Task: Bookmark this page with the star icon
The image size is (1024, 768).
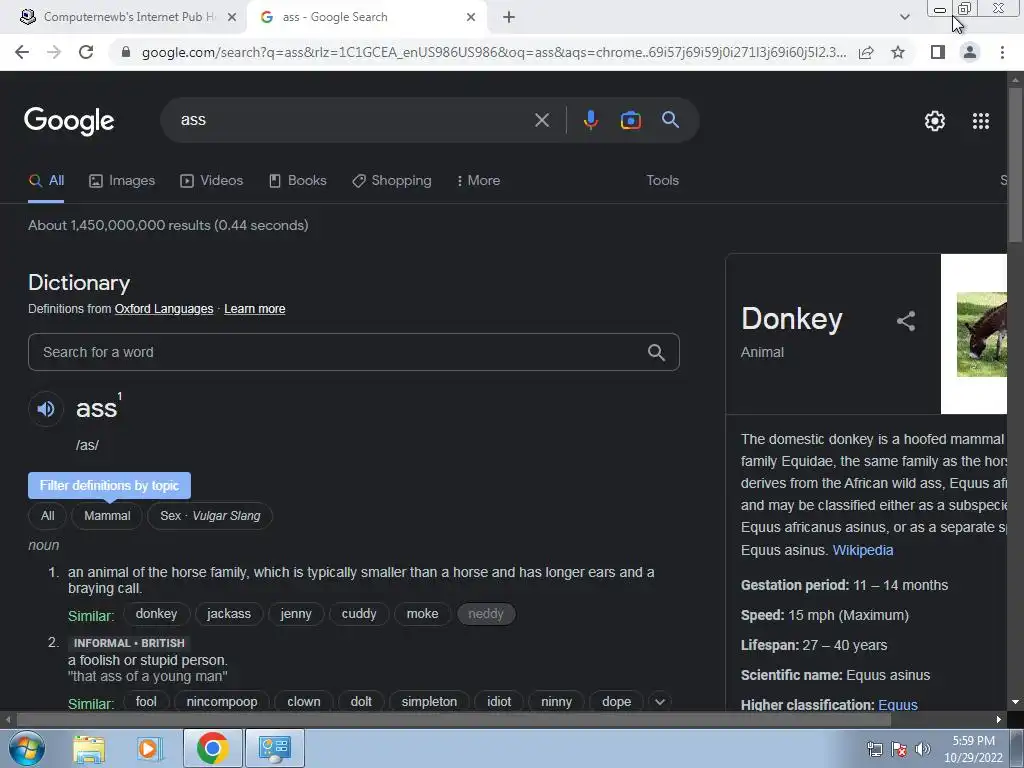Action: [x=898, y=52]
